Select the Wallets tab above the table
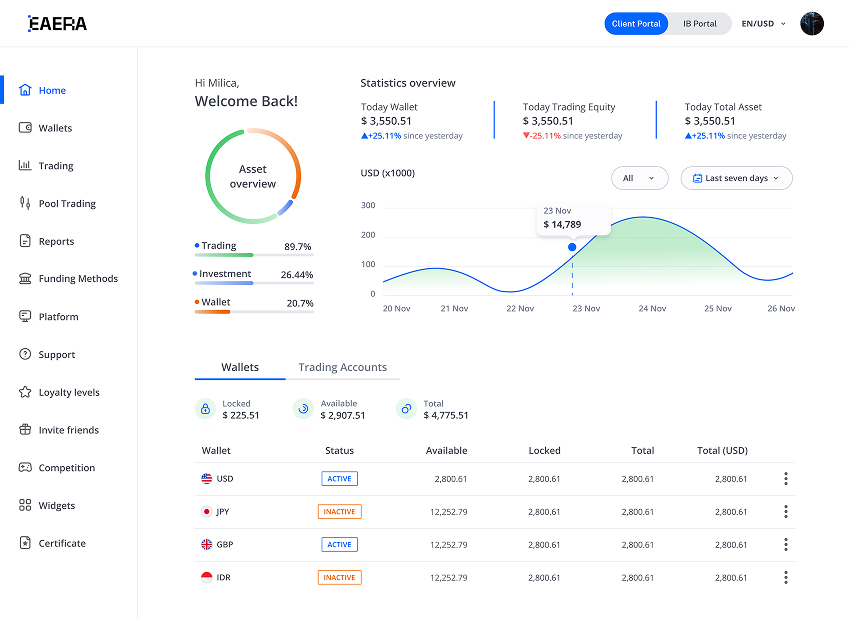This screenshot has height=622, width=849. click(x=240, y=368)
